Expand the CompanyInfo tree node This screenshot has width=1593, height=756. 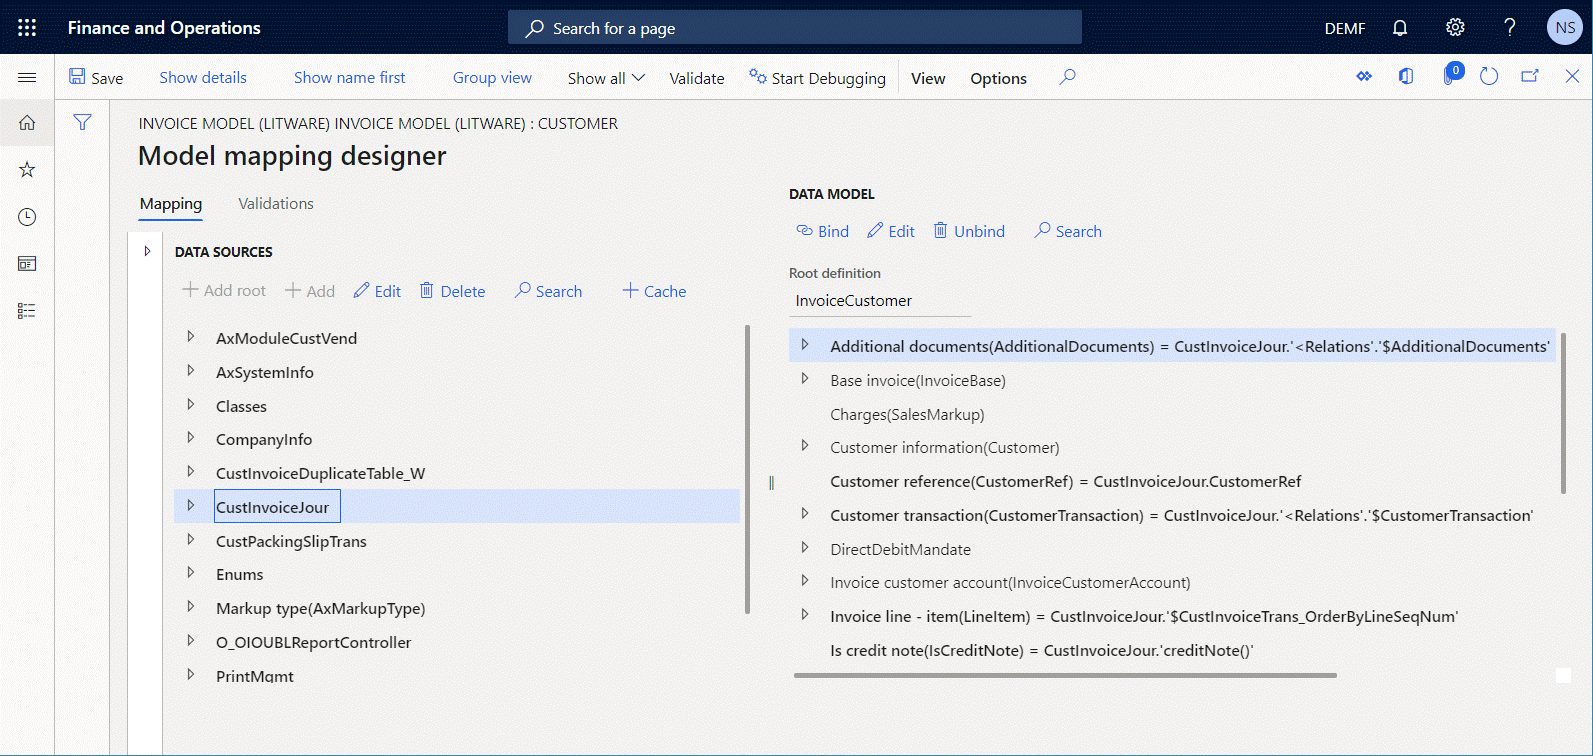[190, 438]
